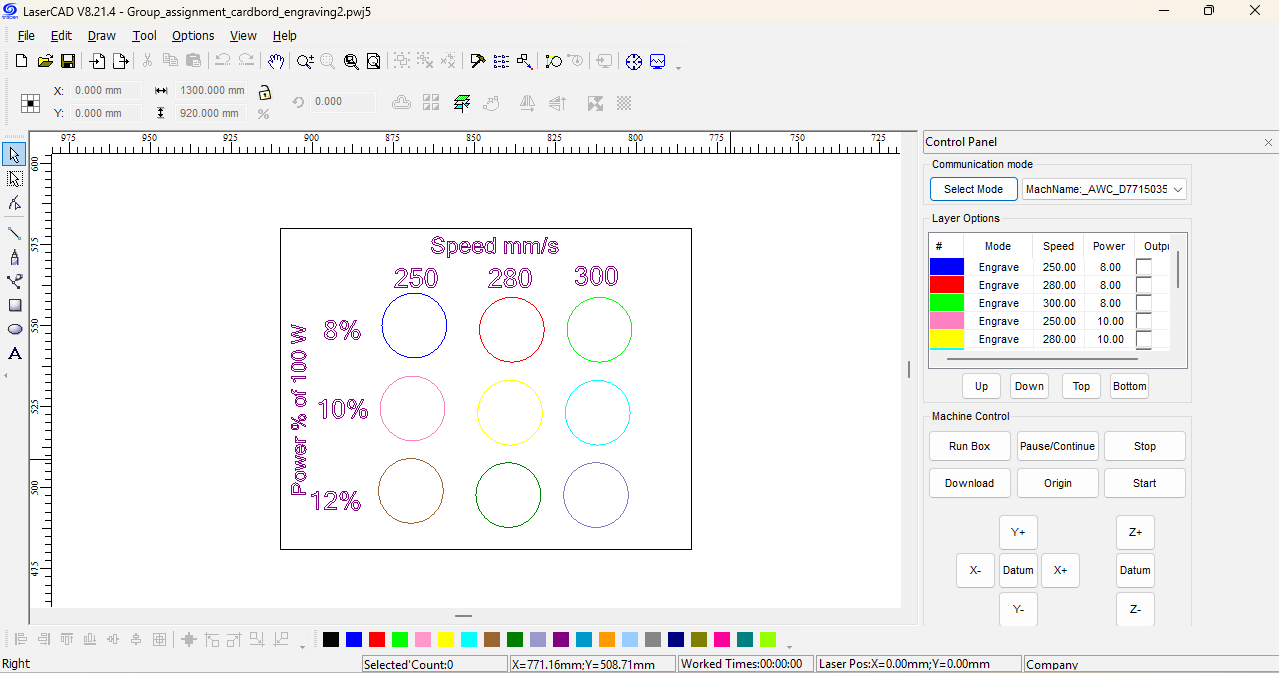Select the Line drawing tool
This screenshot has height=673, width=1279.
pyautogui.click(x=14, y=233)
